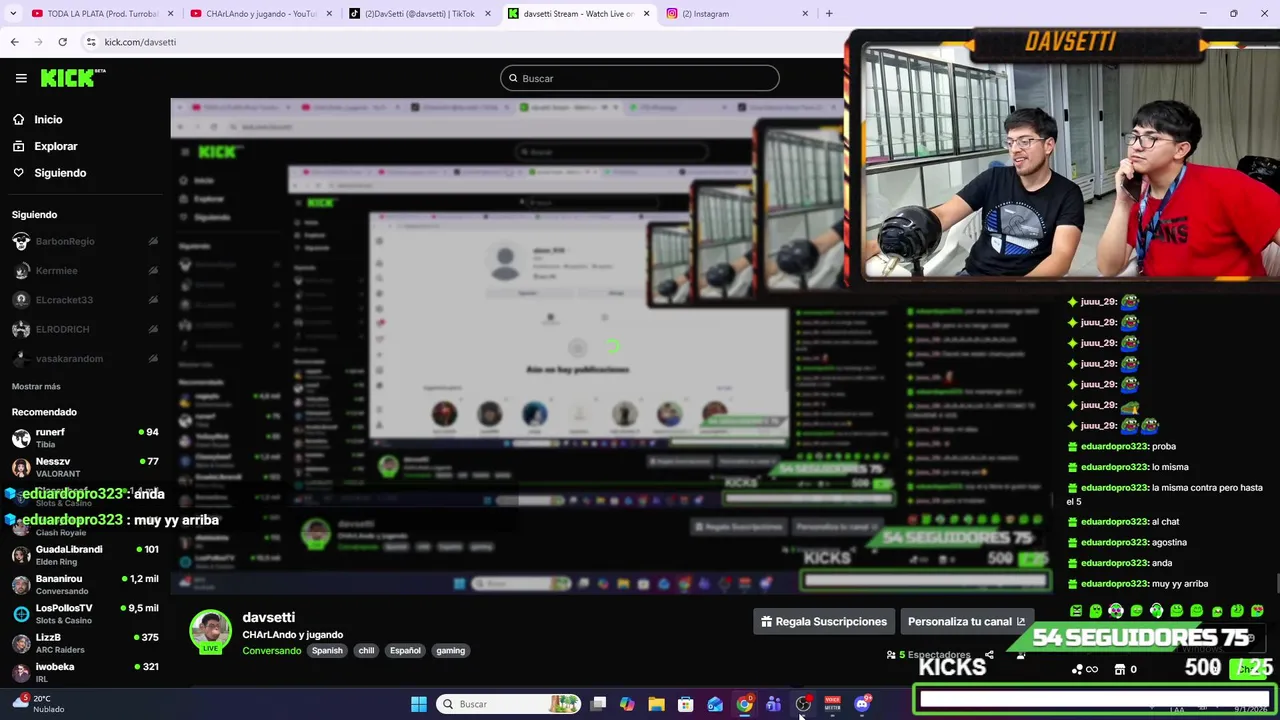Open Discord from the taskbar

pos(862,704)
